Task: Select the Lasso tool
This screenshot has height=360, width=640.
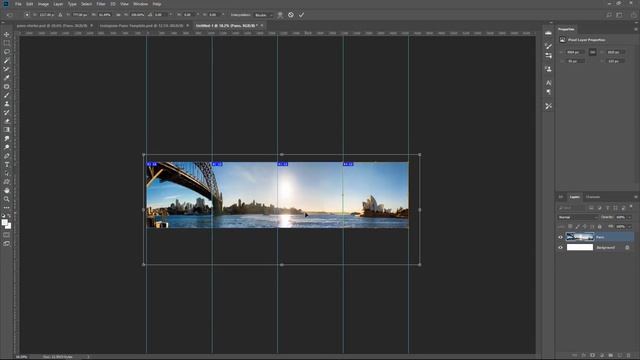Action: pyautogui.click(x=7, y=52)
